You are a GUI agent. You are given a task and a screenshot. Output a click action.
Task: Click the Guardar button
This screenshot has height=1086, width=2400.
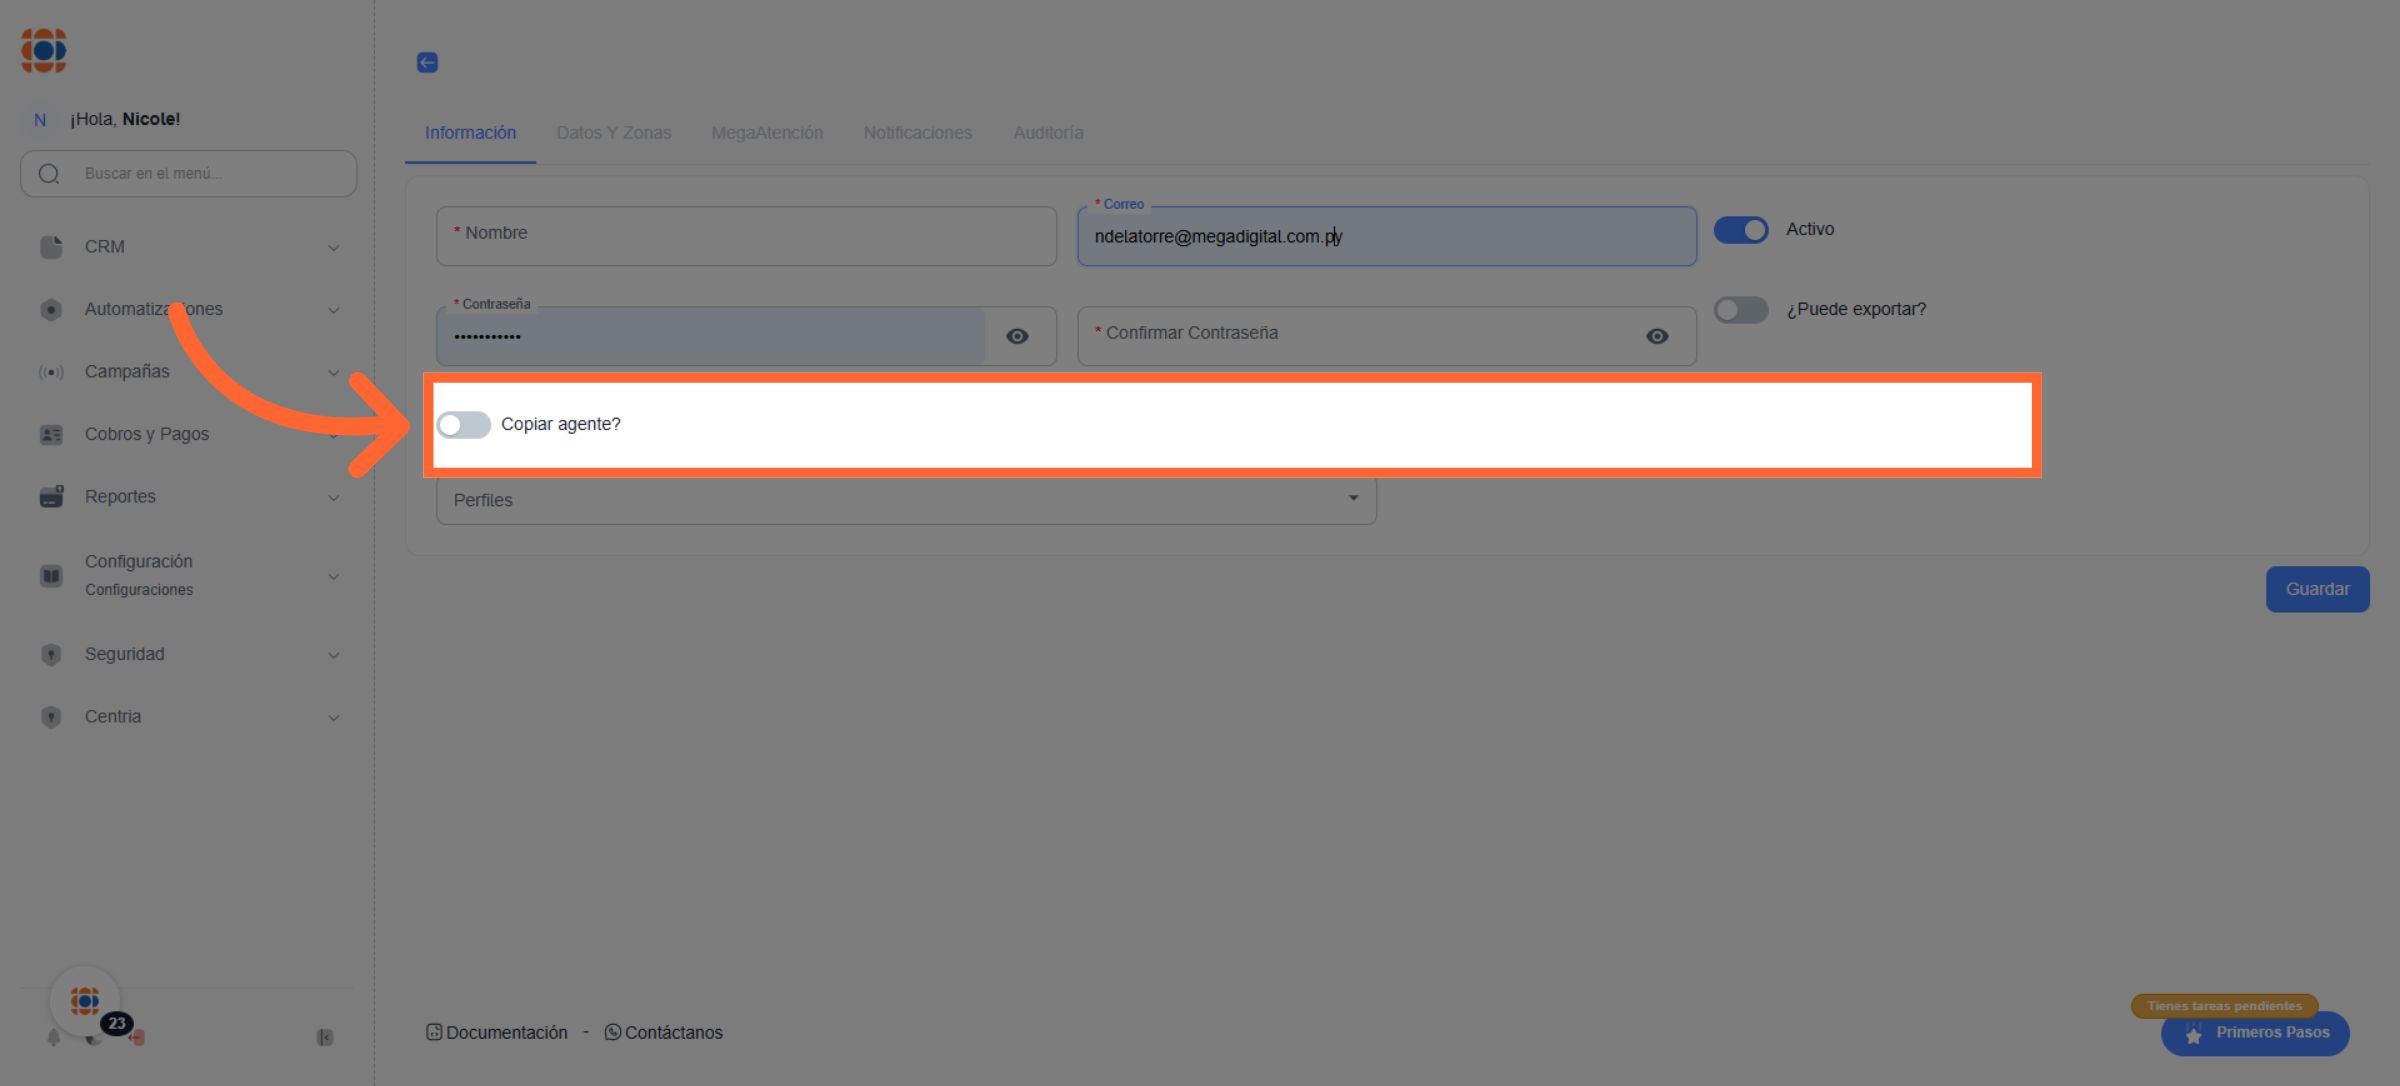click(x=2316, y=589)
